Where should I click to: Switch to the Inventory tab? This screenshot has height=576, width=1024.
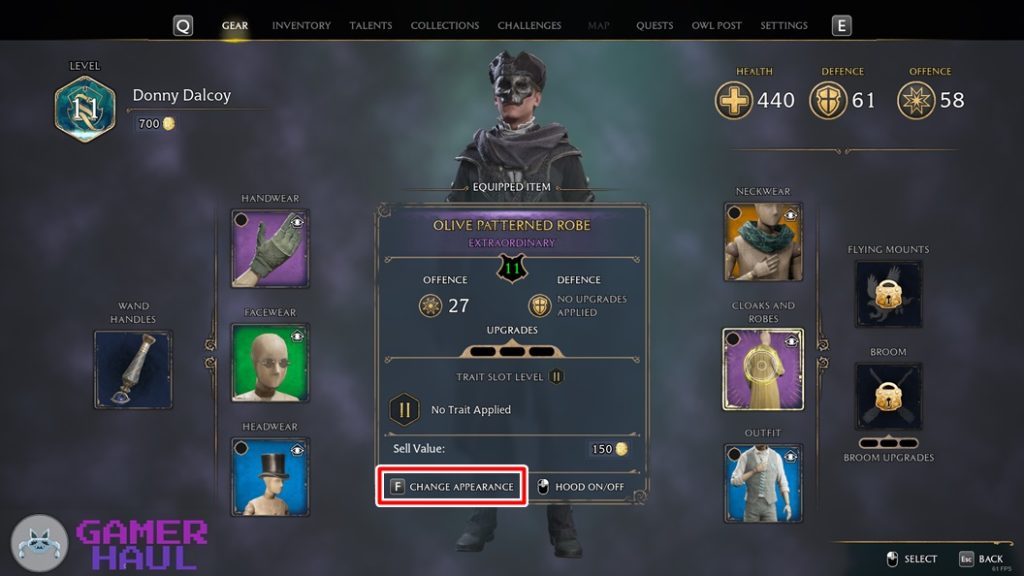[x=301, y=25]
